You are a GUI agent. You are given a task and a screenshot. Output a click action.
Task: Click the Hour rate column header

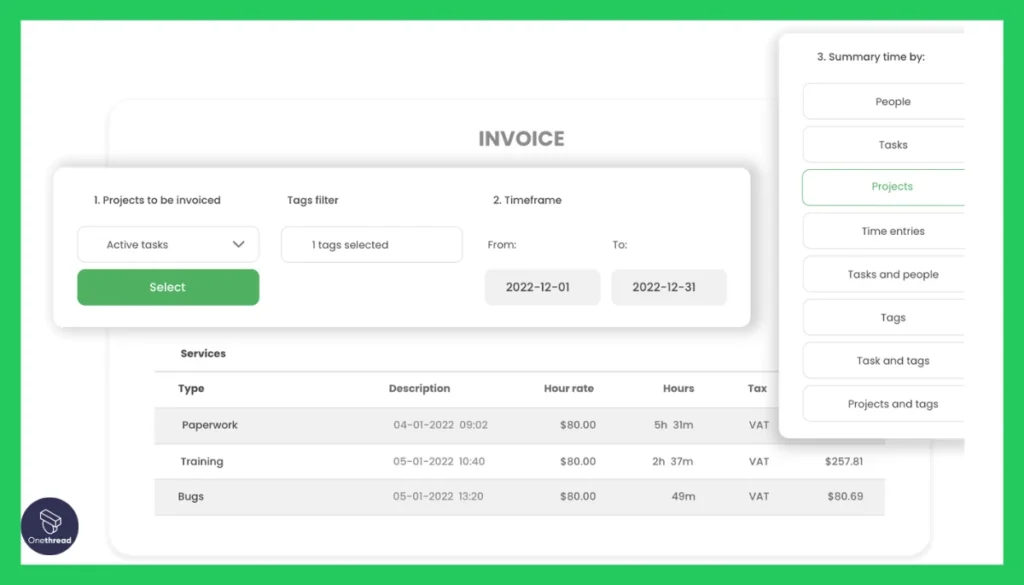click(x=569, y=388)
